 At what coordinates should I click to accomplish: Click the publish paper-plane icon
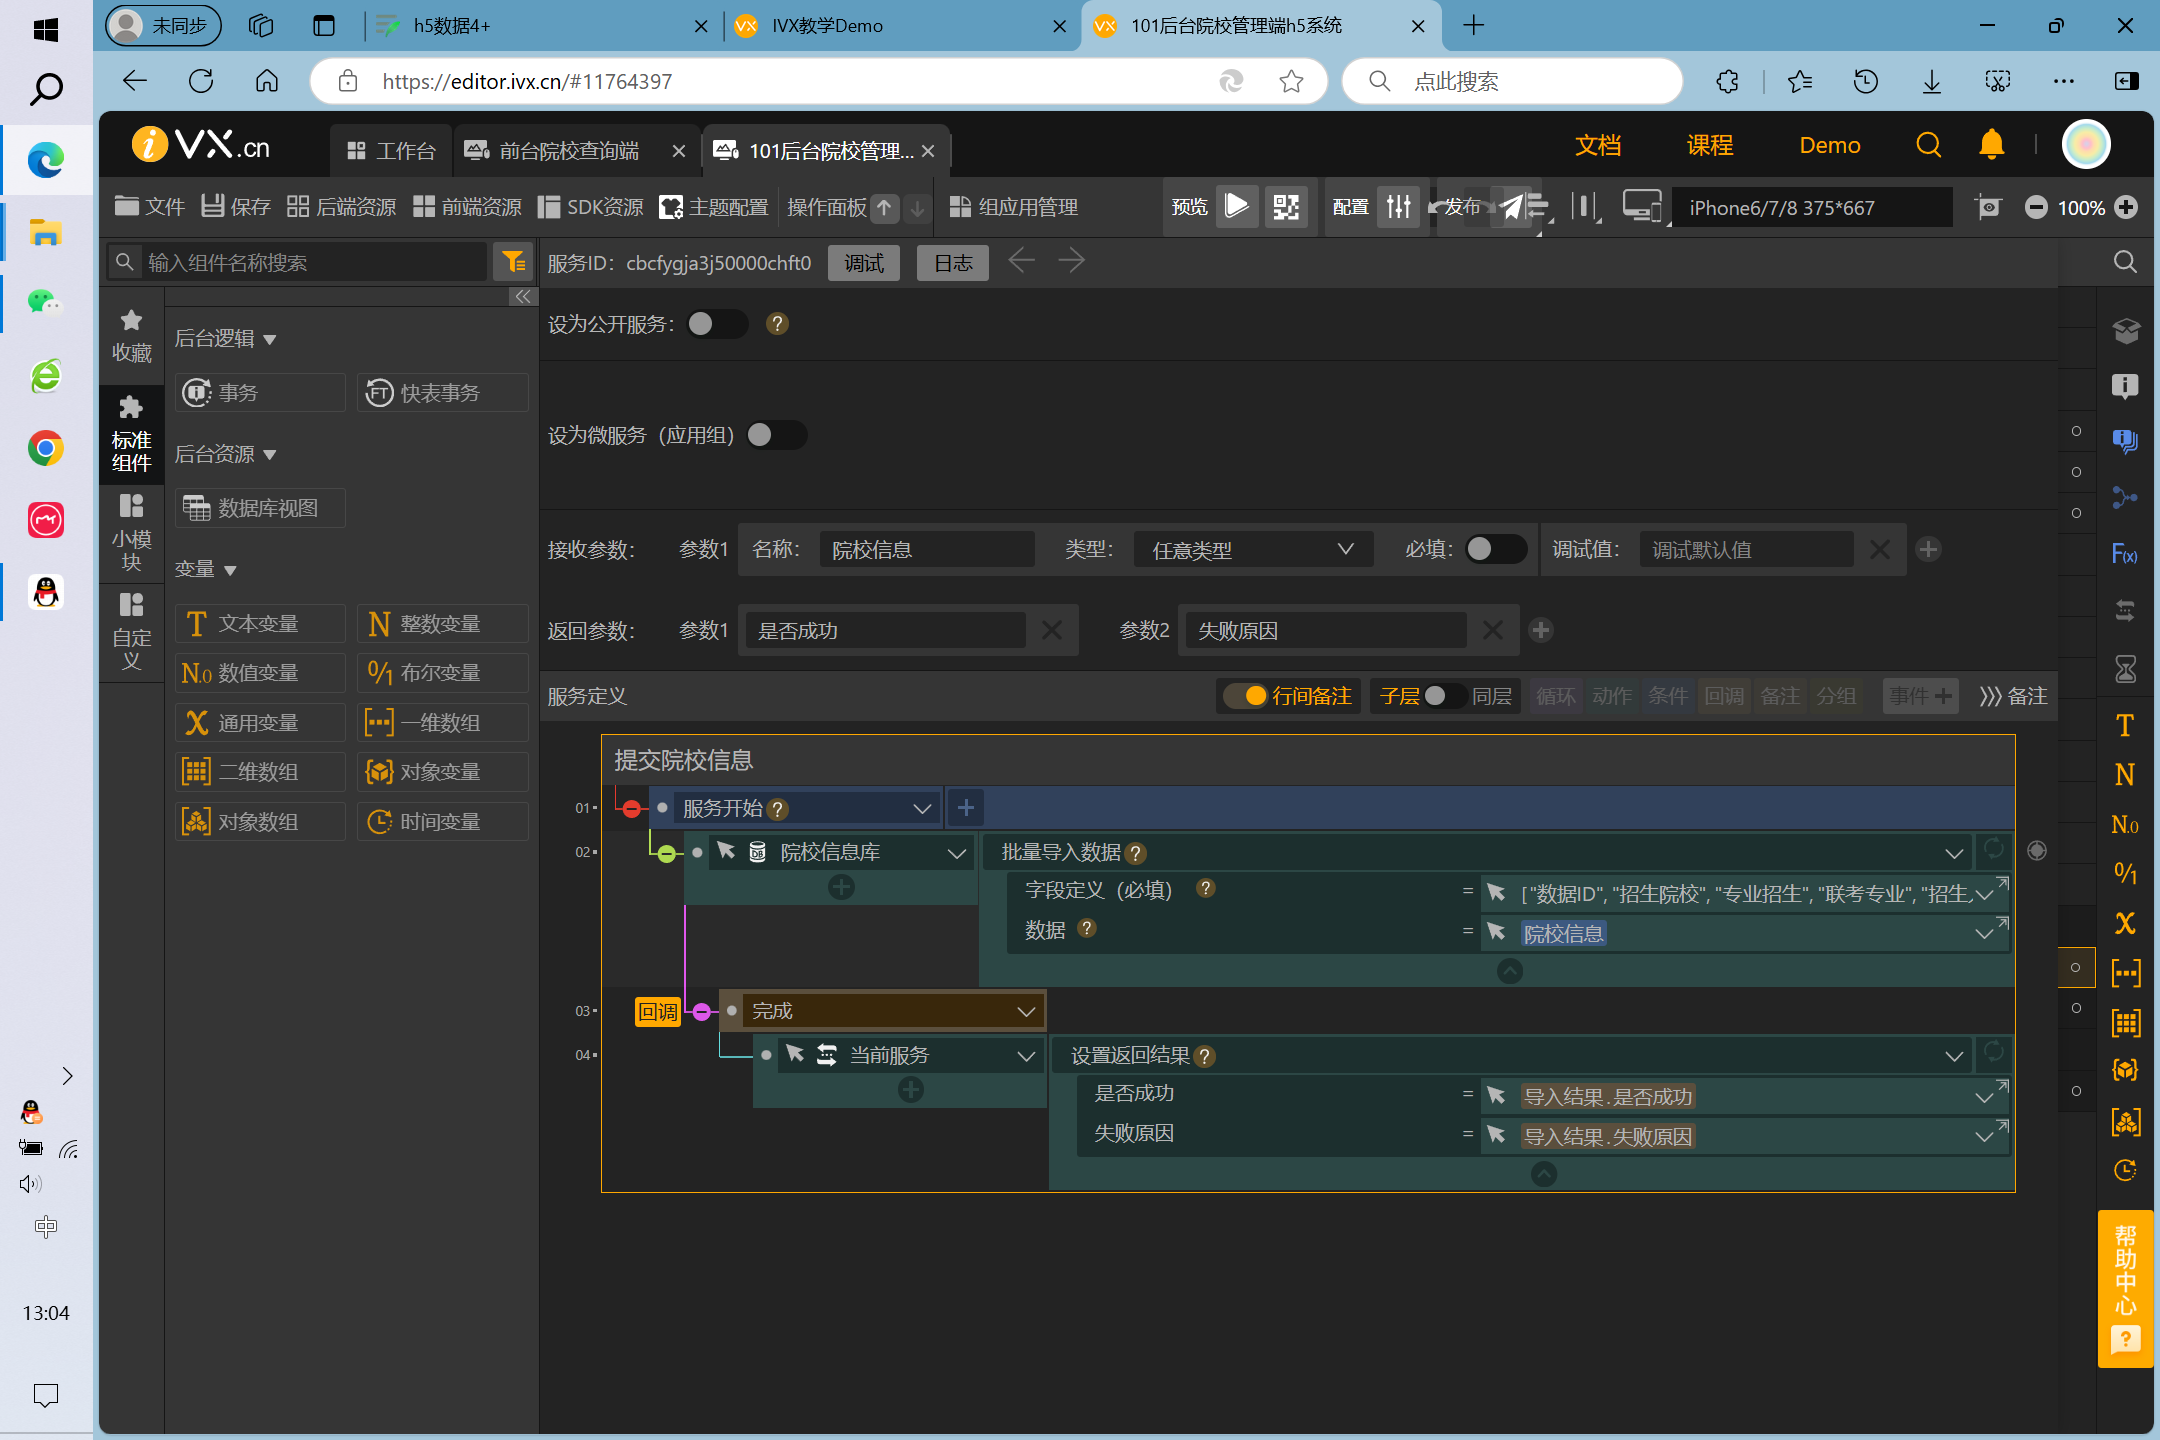[1511, 207]
